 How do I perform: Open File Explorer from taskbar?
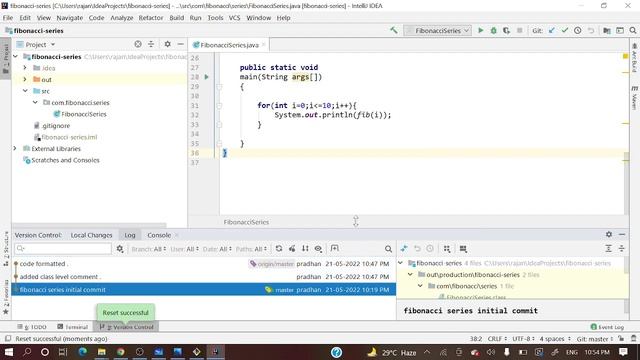click(x=102, y=352)
